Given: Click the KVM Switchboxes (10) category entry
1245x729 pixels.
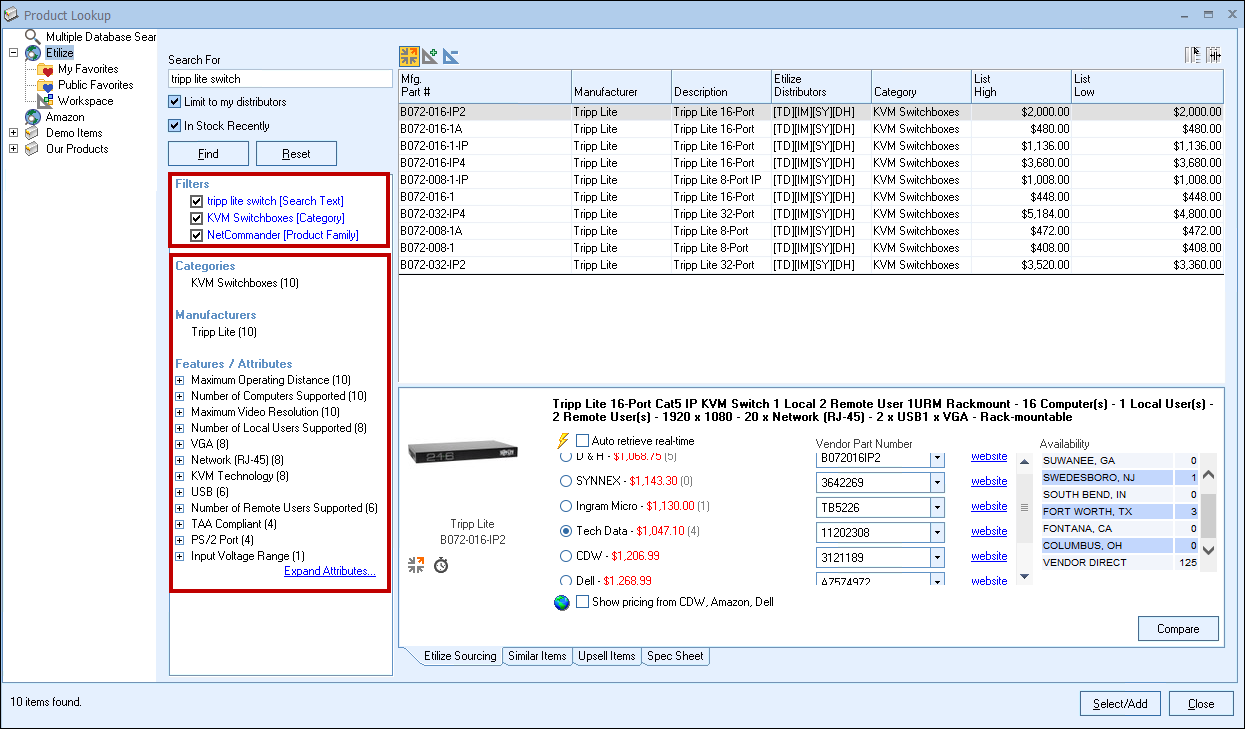Looking at the screenshot, I should [x=245, y=283].
